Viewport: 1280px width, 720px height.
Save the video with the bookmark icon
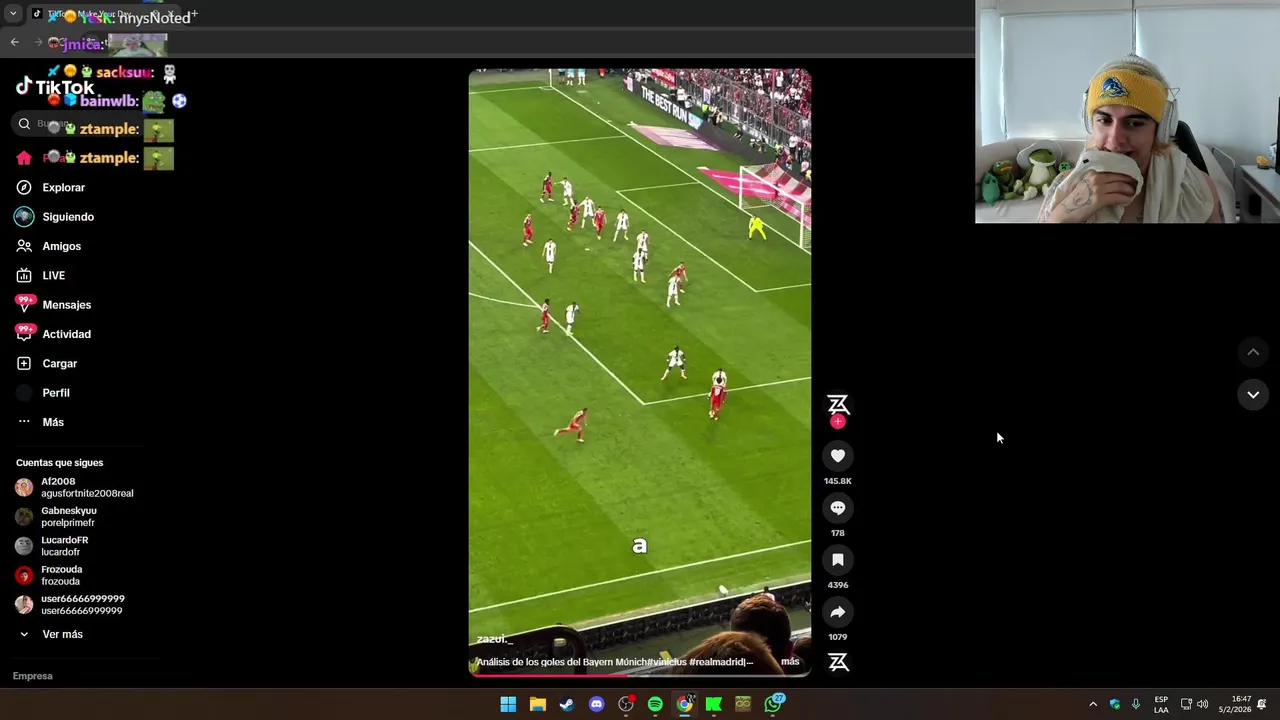coord(838,560)
